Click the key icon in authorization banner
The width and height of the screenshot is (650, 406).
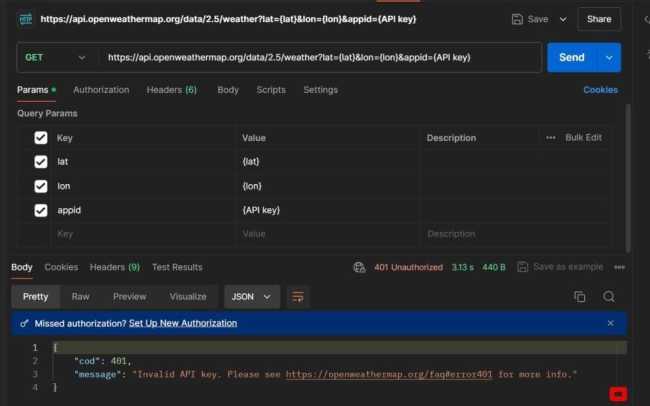(x=24, y=323)
